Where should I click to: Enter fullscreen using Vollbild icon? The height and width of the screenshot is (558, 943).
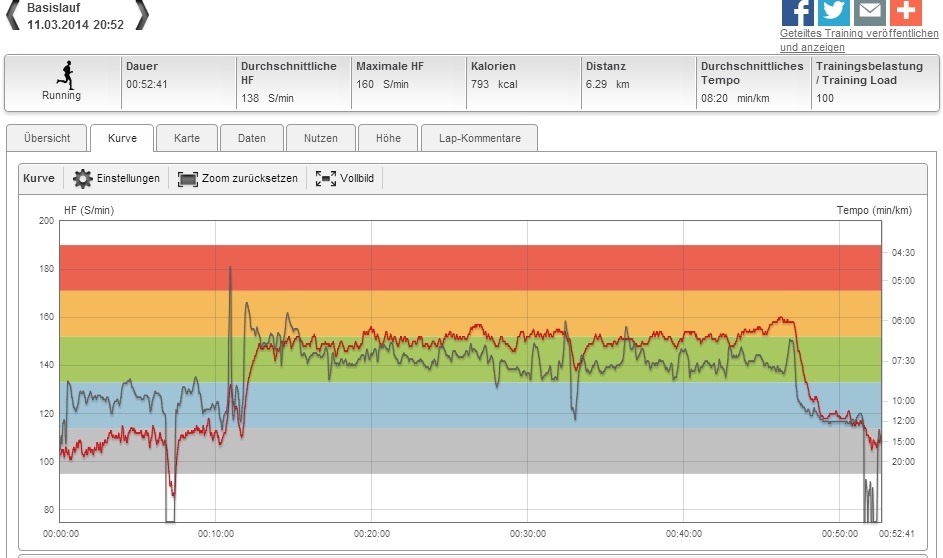[326, 179]
